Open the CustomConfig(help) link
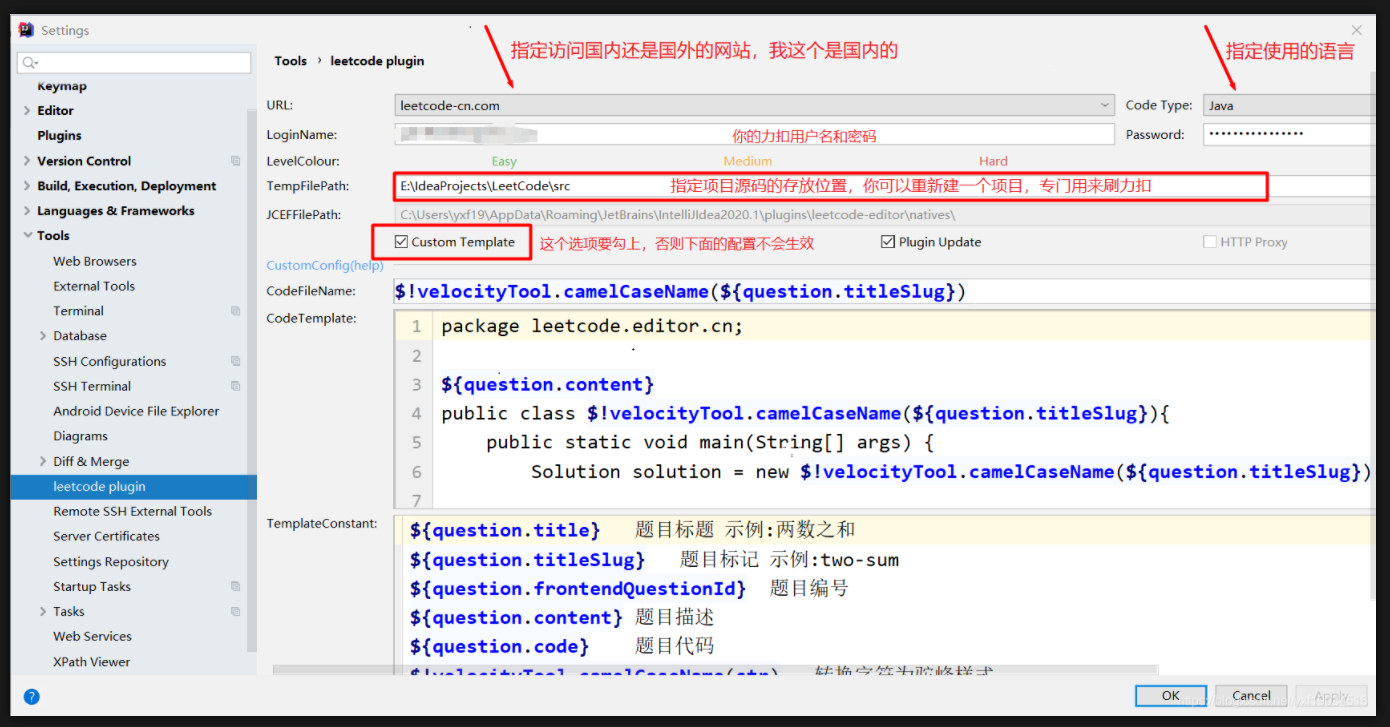1390x727 pixels. pyautogui.click(x=325, y=265)
